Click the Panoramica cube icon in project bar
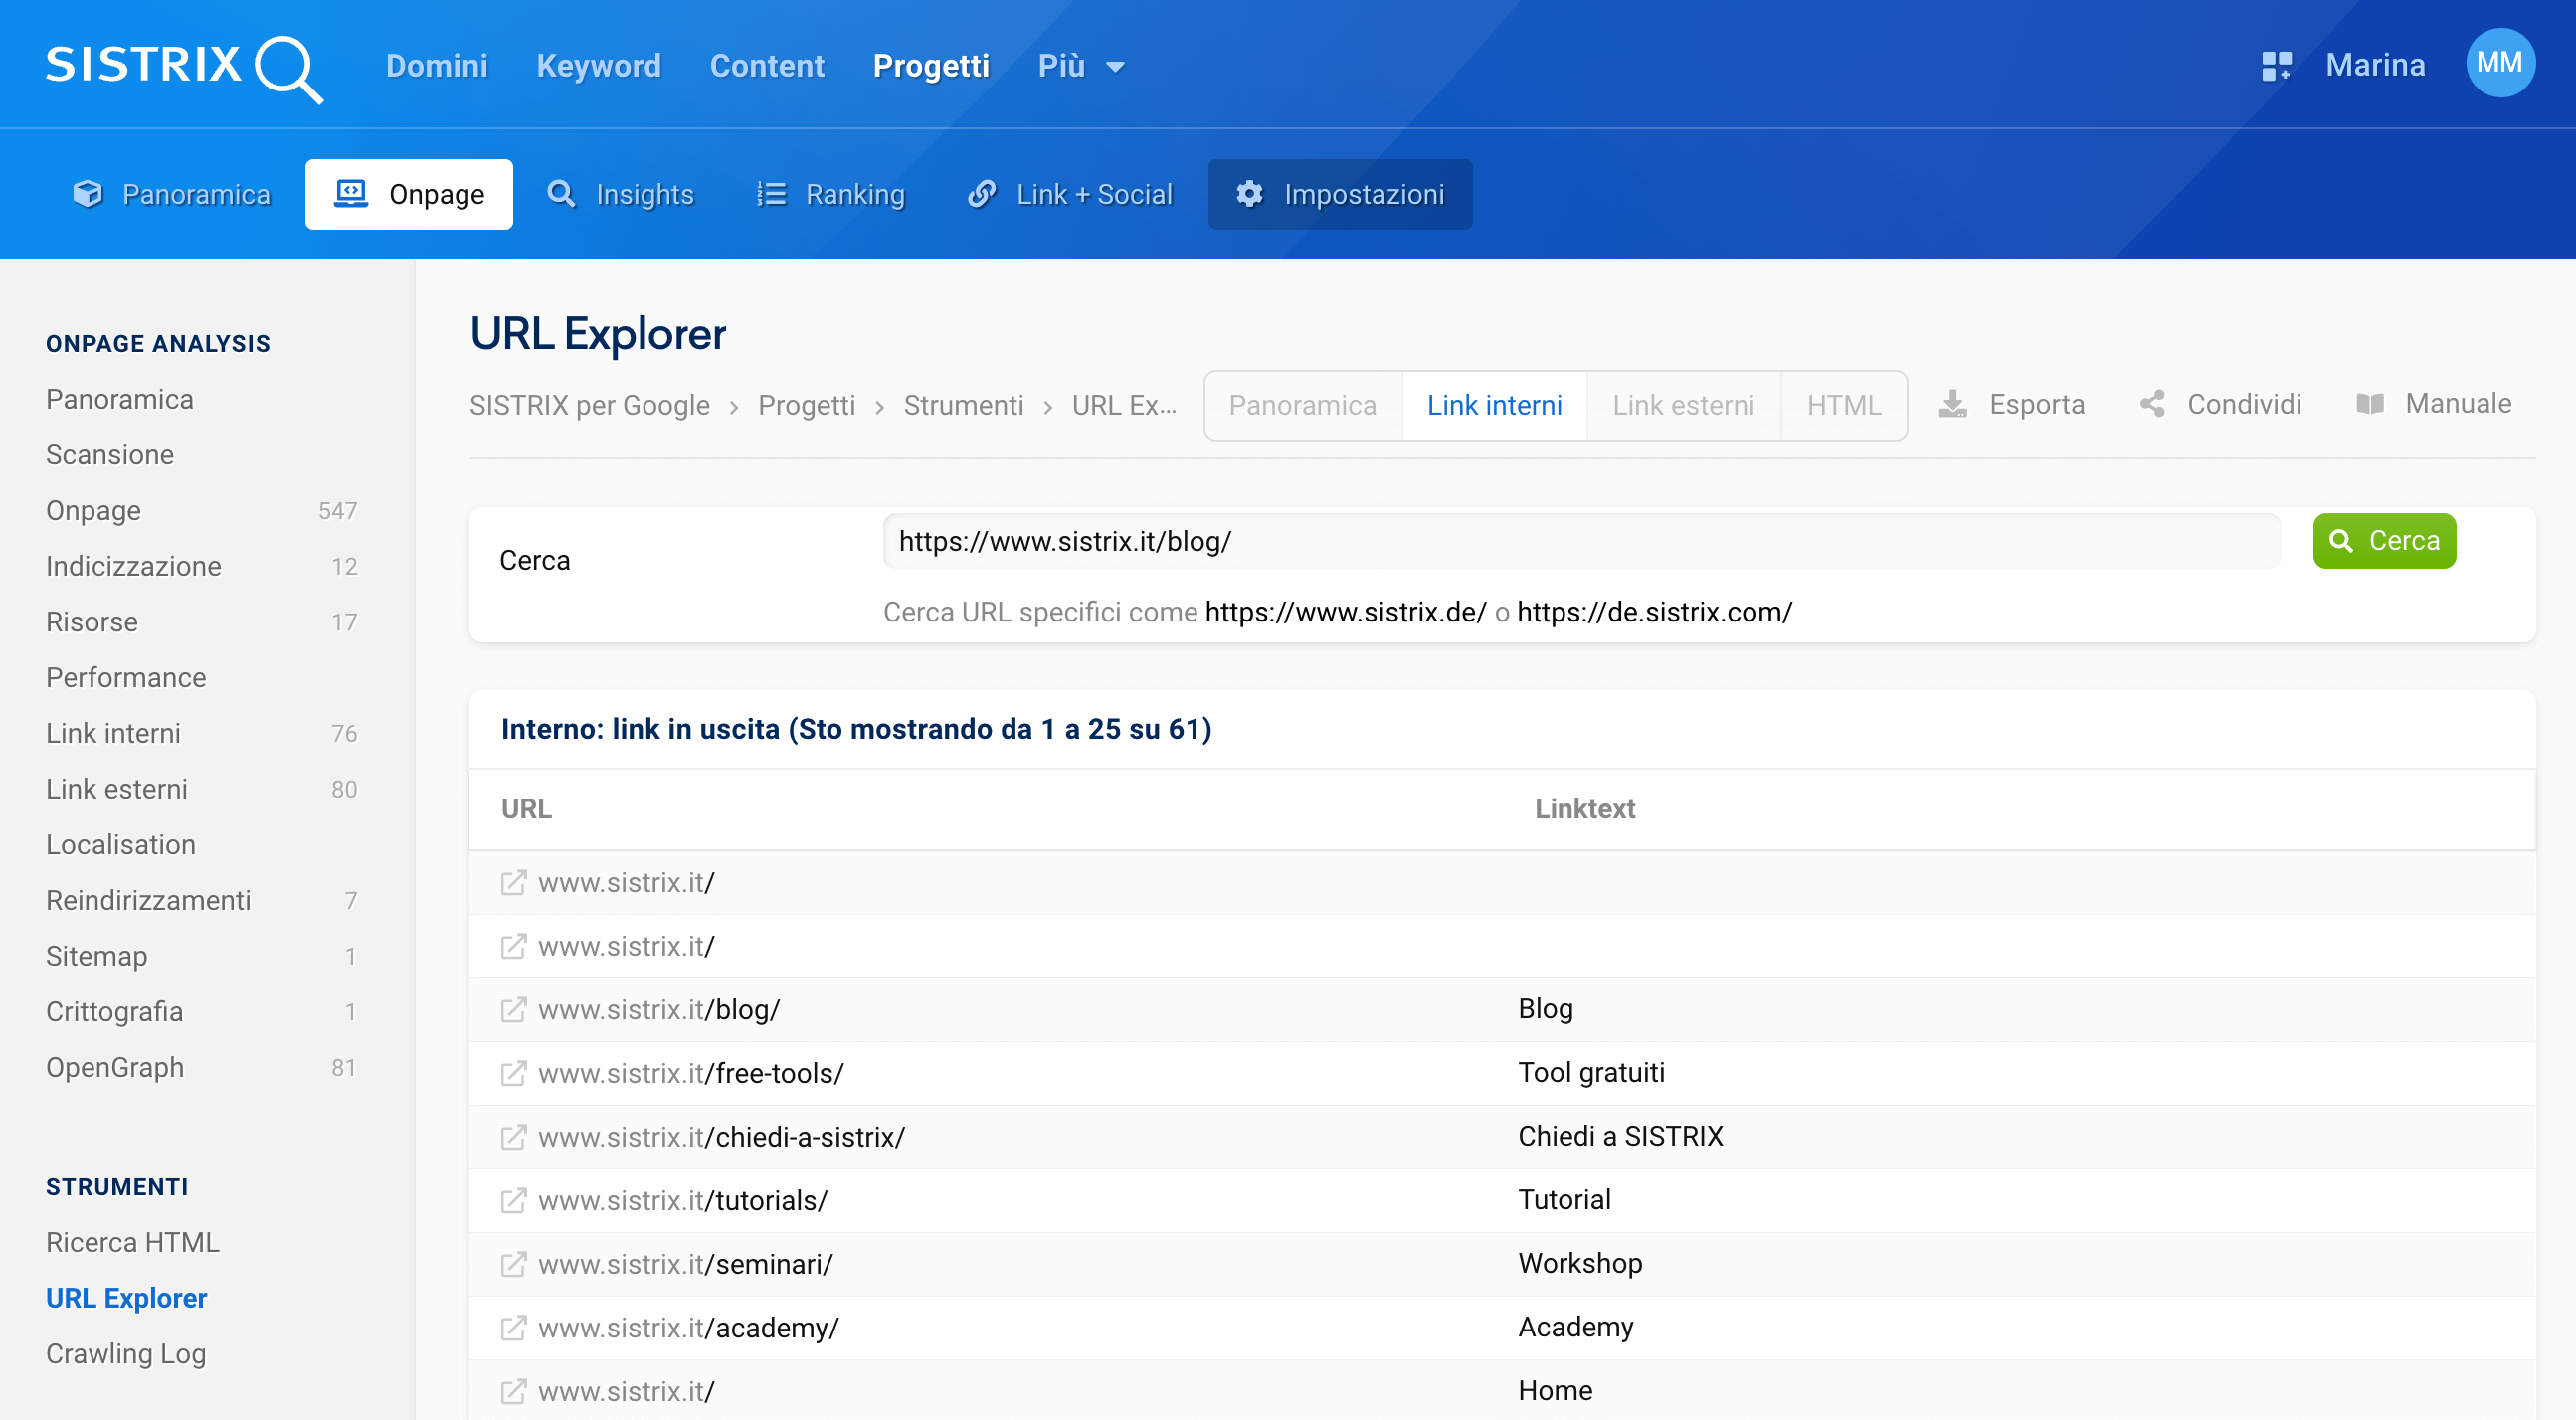 tap(88, 194)
